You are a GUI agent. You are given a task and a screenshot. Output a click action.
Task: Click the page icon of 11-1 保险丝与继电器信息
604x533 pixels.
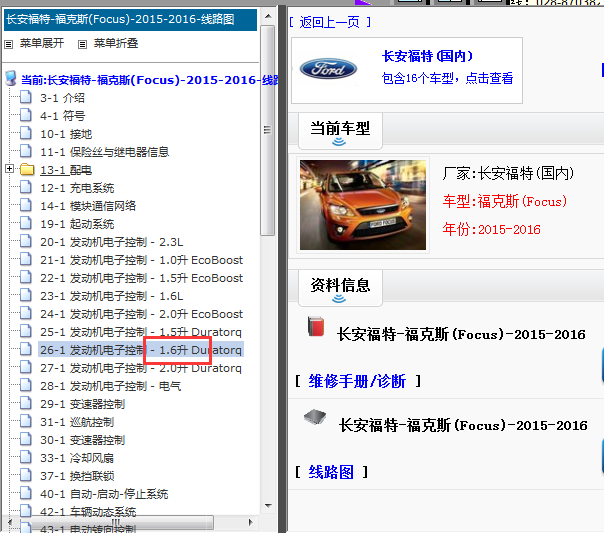point(26,151)
